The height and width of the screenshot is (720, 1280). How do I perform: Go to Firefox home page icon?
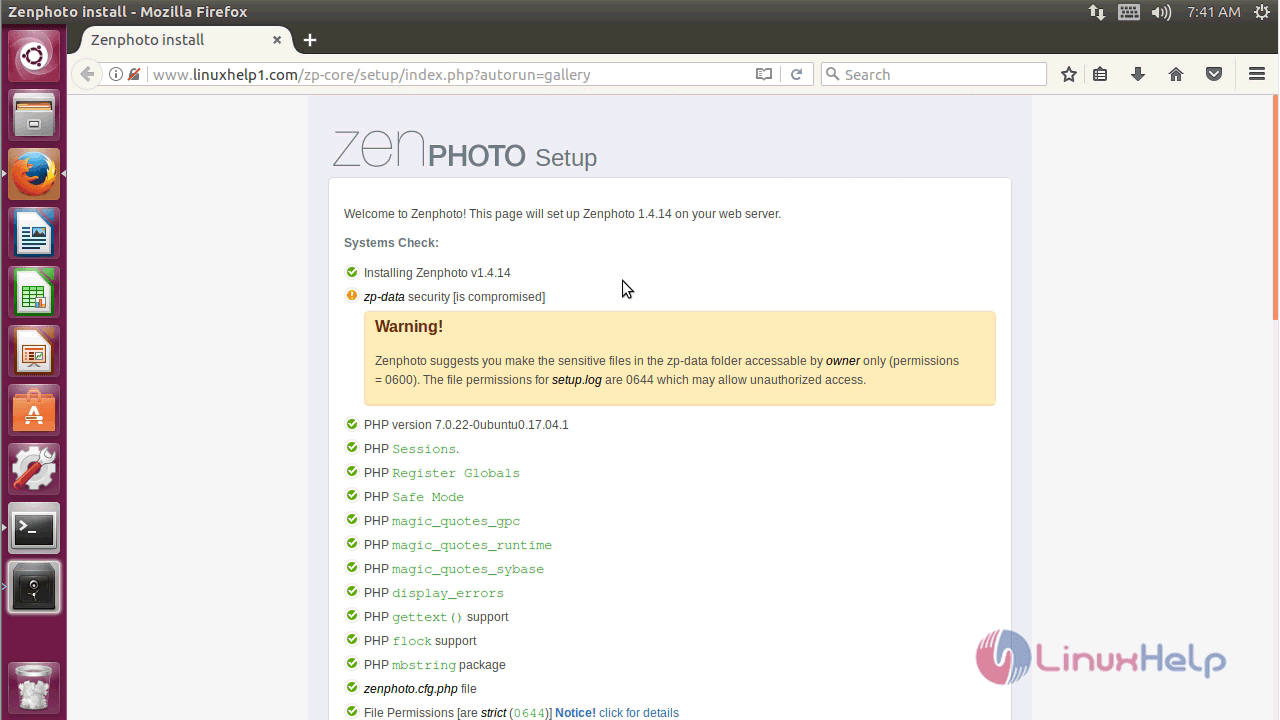click(1176, 74)
